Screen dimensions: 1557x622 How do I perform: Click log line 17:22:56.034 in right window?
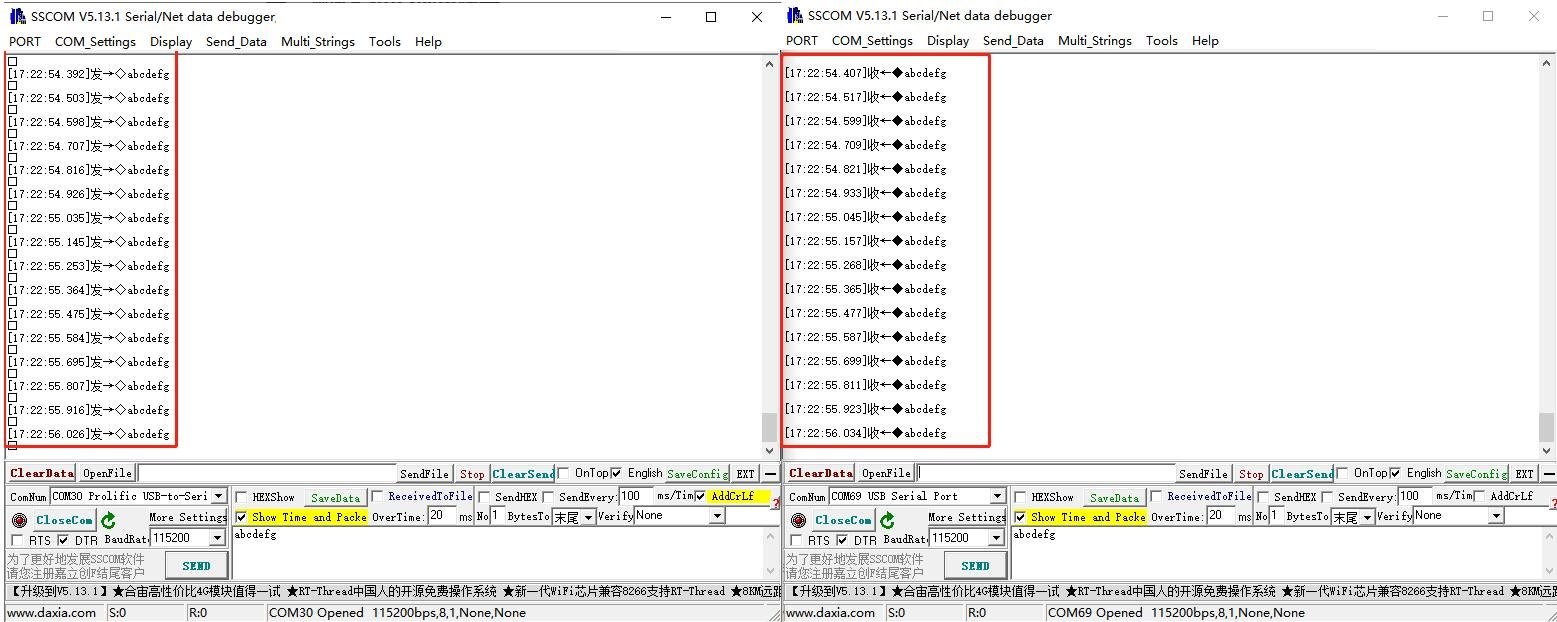[x=866, y=433]
